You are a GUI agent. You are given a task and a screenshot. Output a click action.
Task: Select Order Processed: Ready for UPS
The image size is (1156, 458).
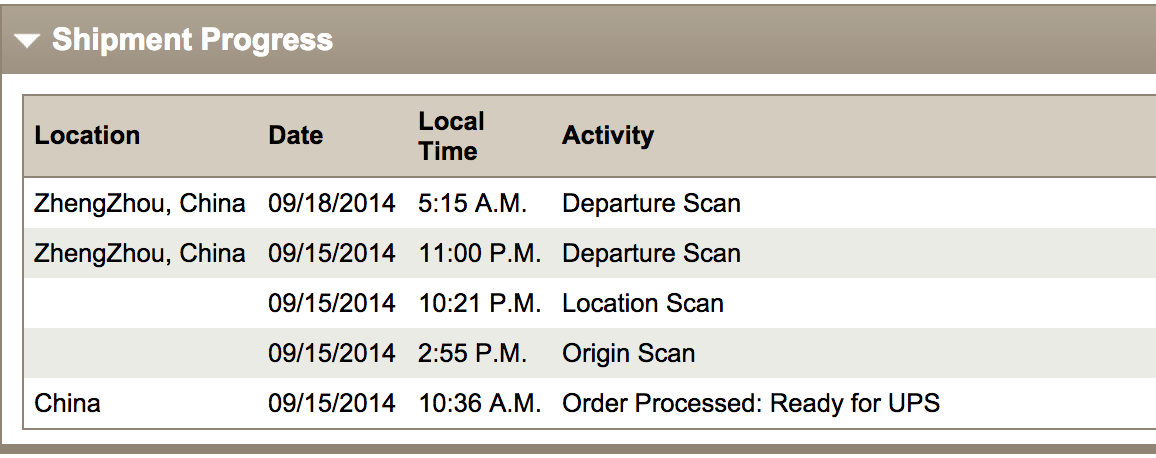(x=750, y=404)
